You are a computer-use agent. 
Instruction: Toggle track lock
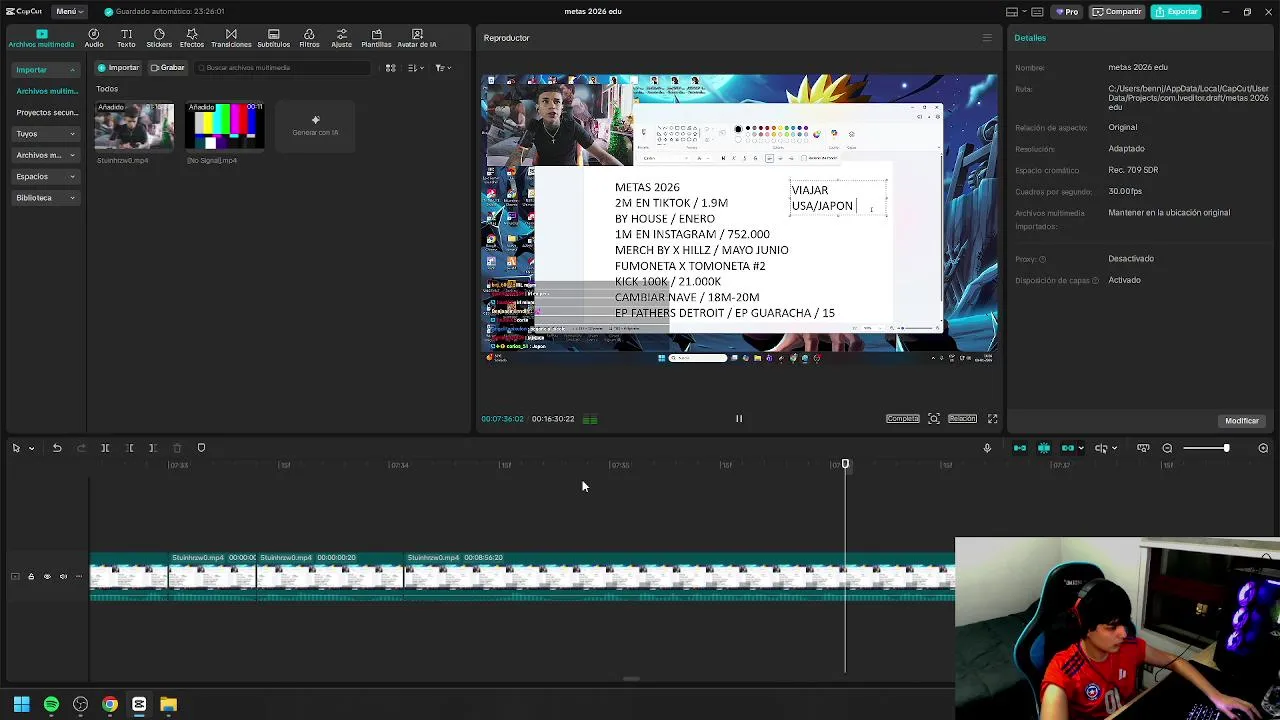click(31, 576)
